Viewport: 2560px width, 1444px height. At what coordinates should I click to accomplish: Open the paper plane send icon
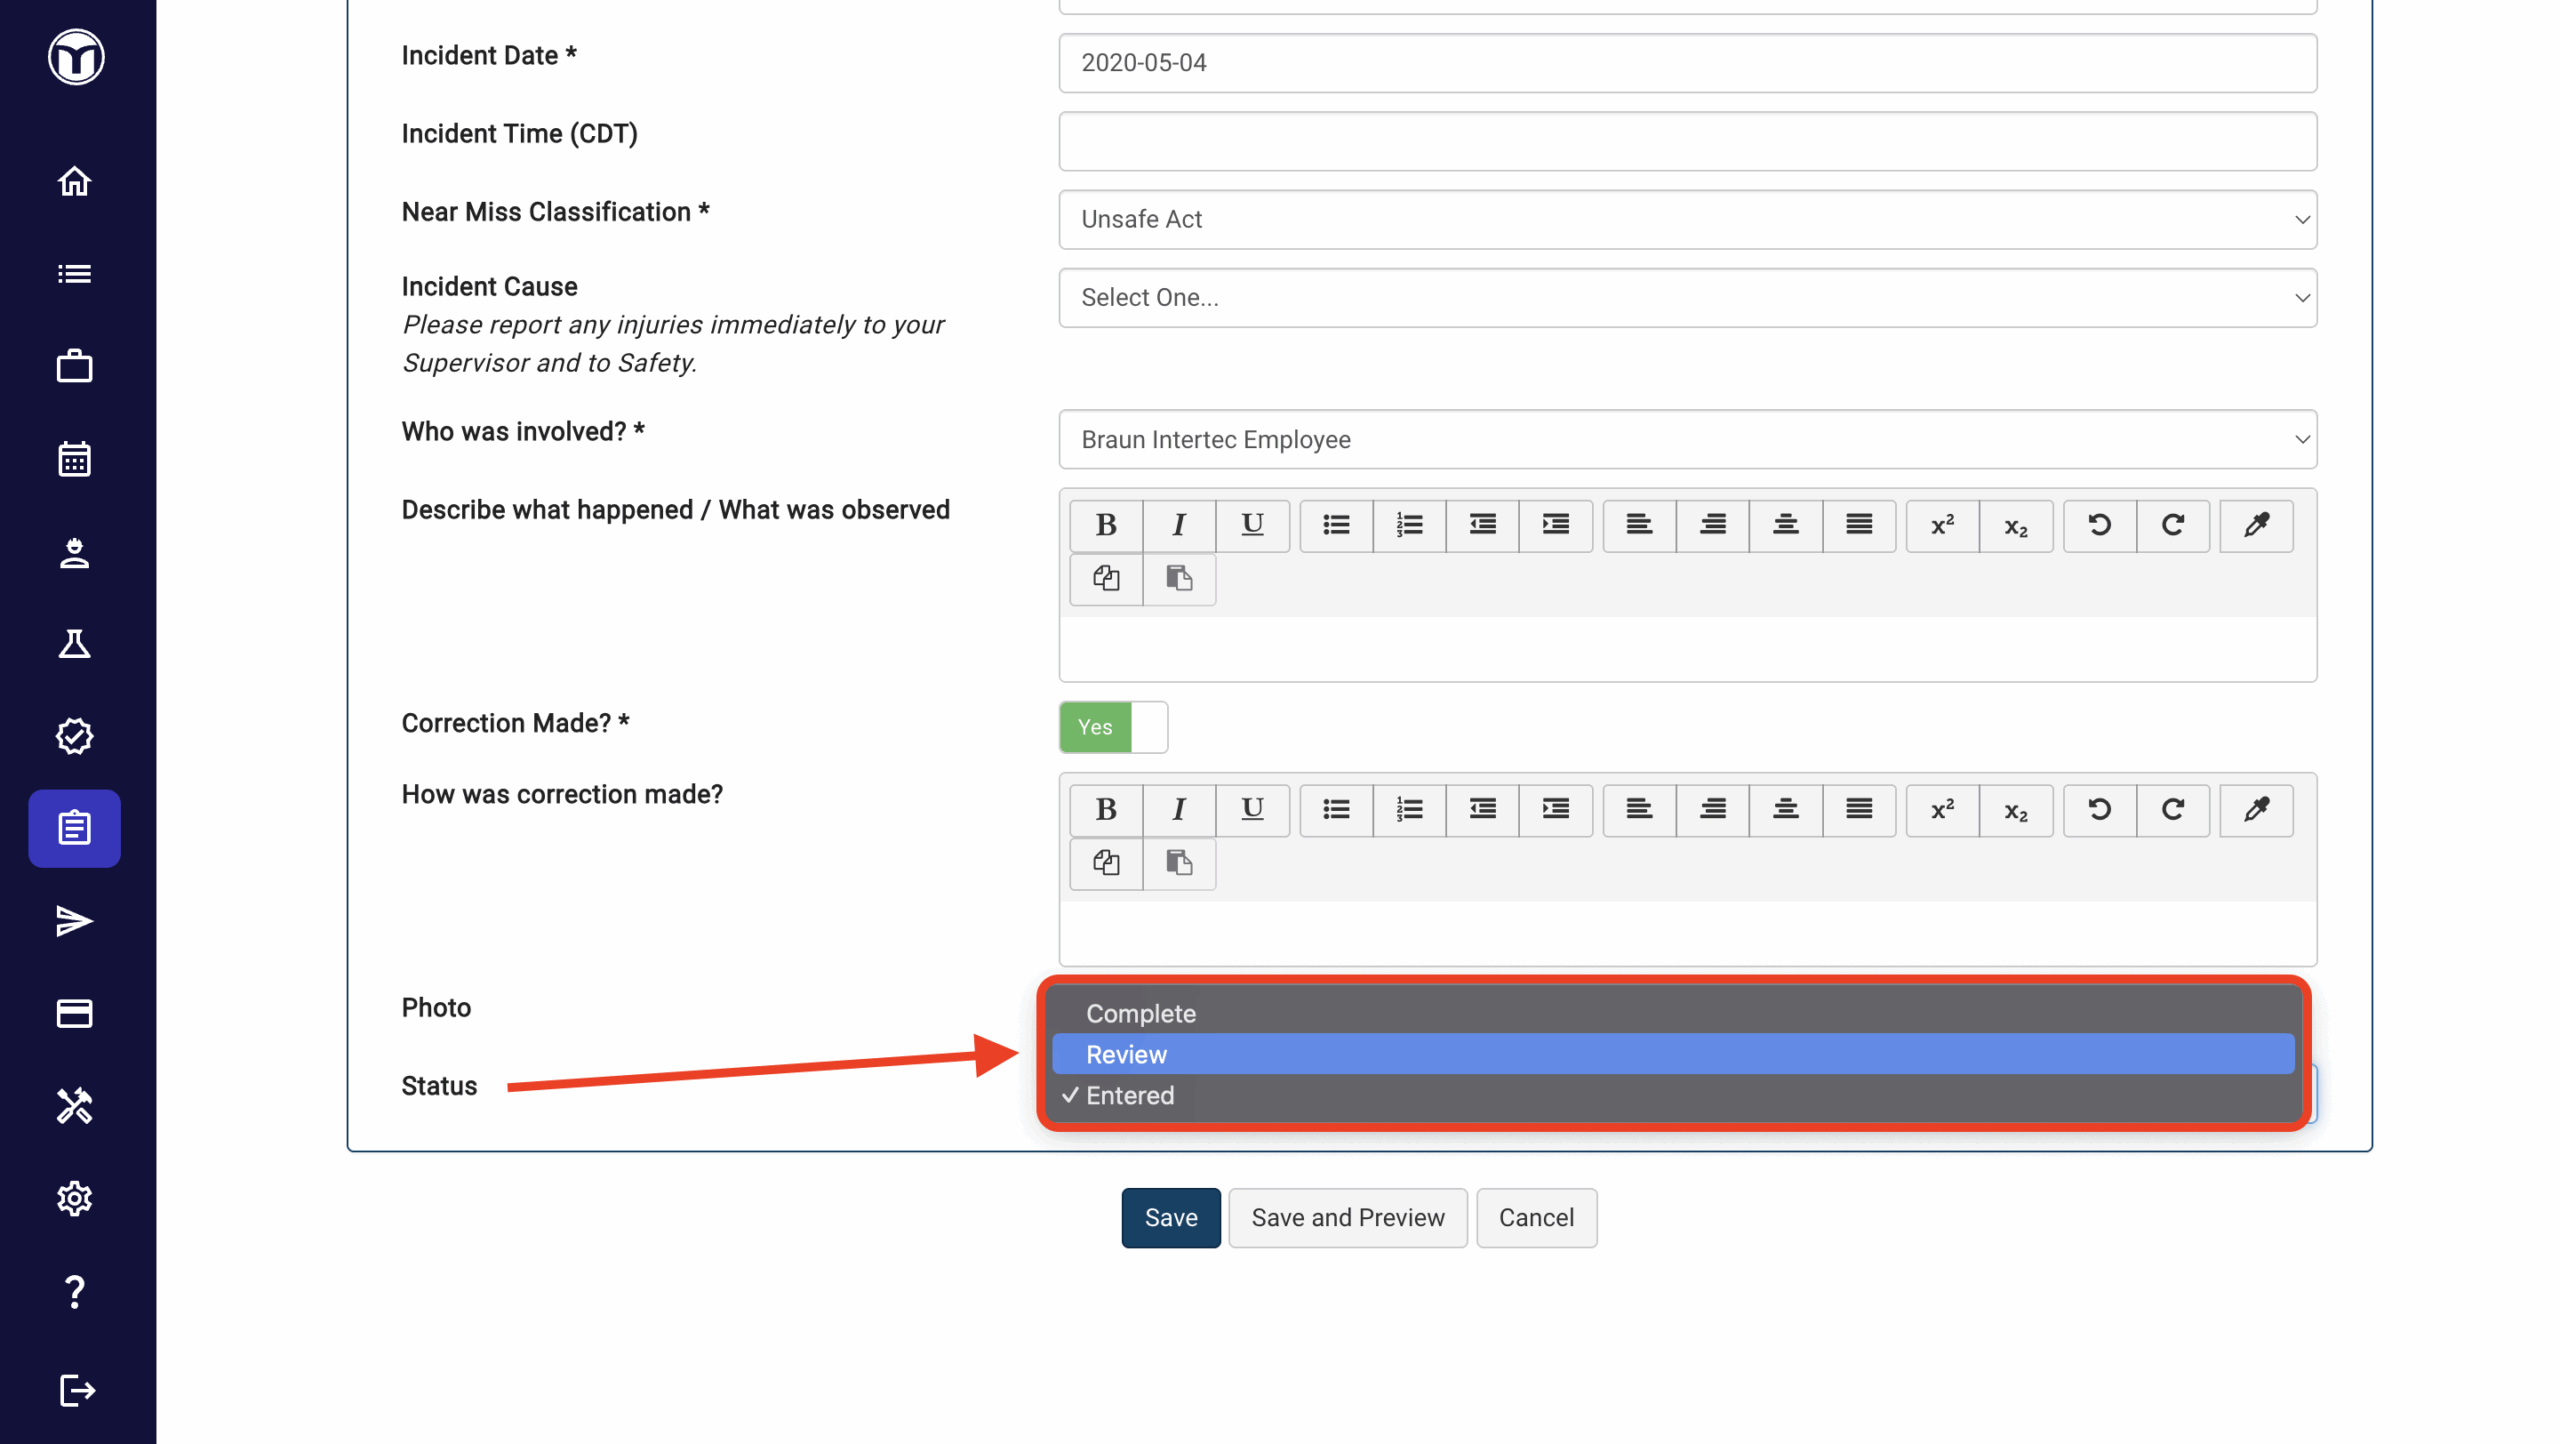point(75,921)
